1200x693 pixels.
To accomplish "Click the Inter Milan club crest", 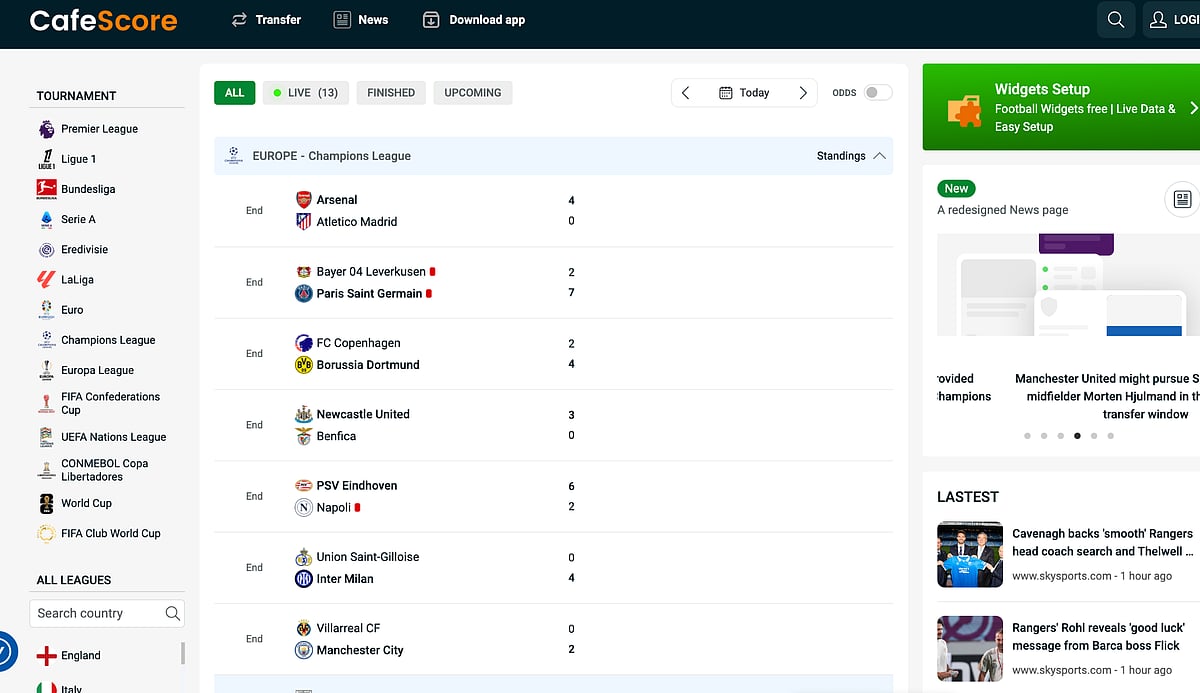I will point(304,579).
